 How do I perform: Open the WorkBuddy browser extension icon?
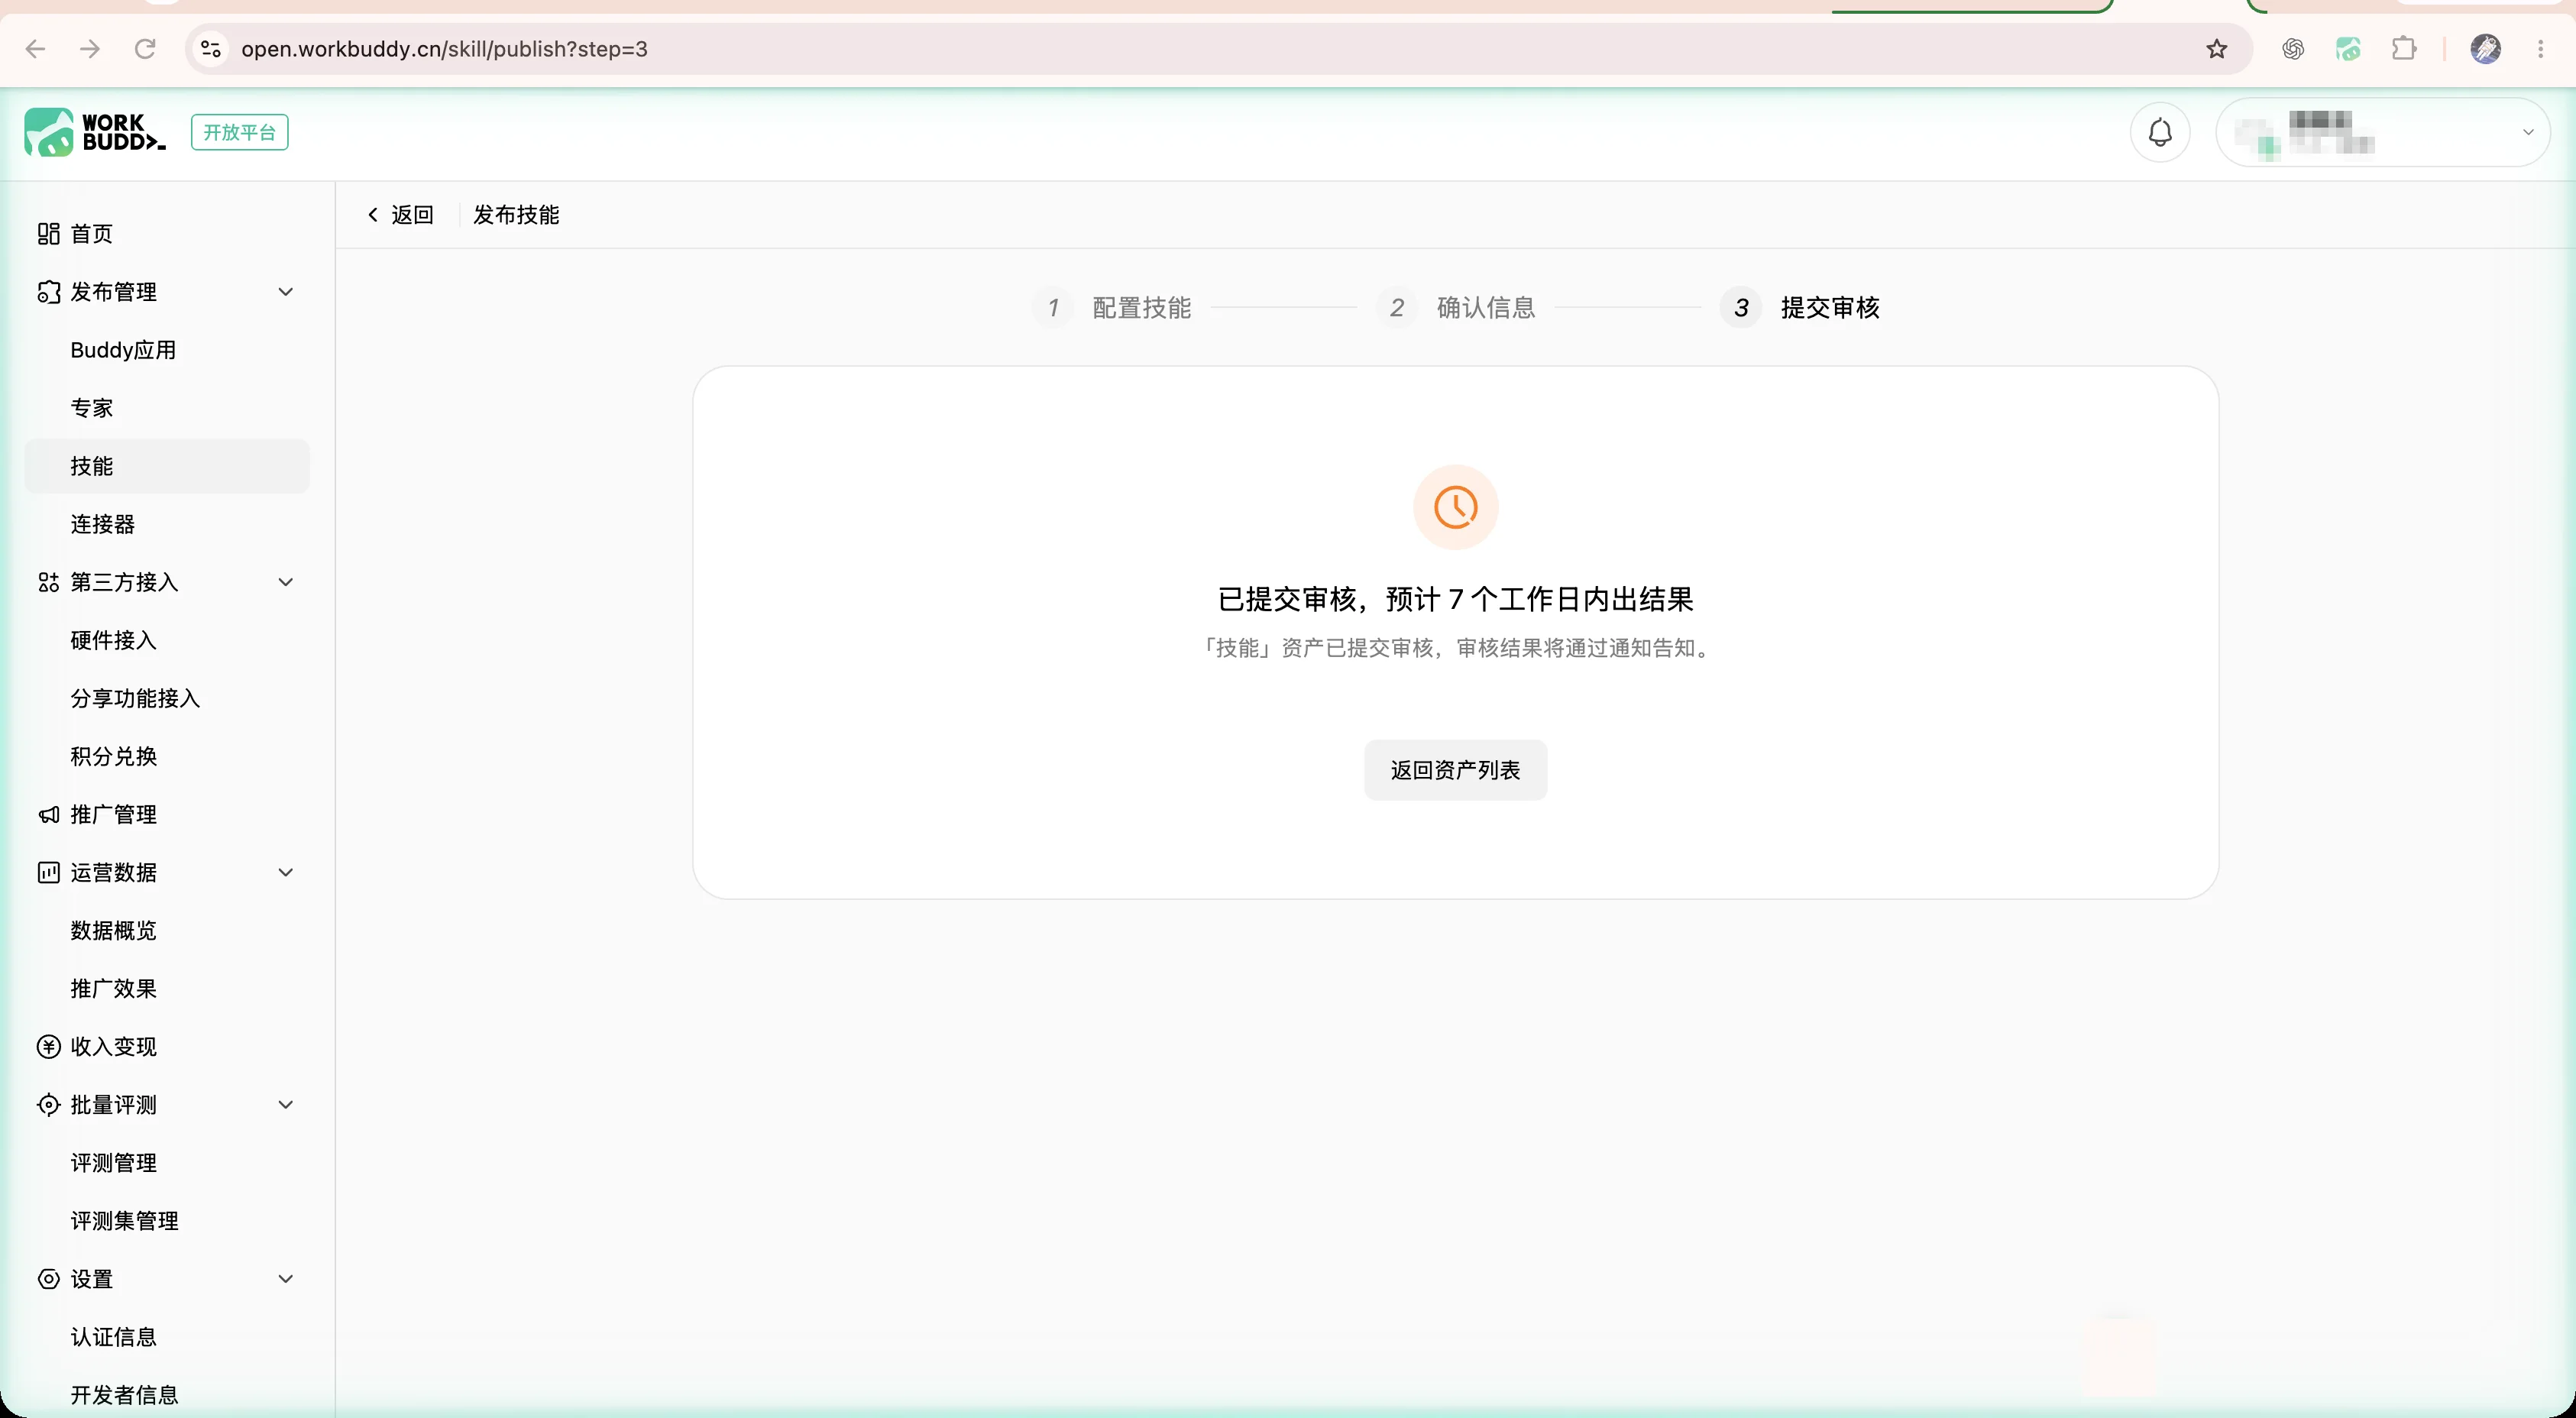pyautogui.click(x=2348, y=48)
